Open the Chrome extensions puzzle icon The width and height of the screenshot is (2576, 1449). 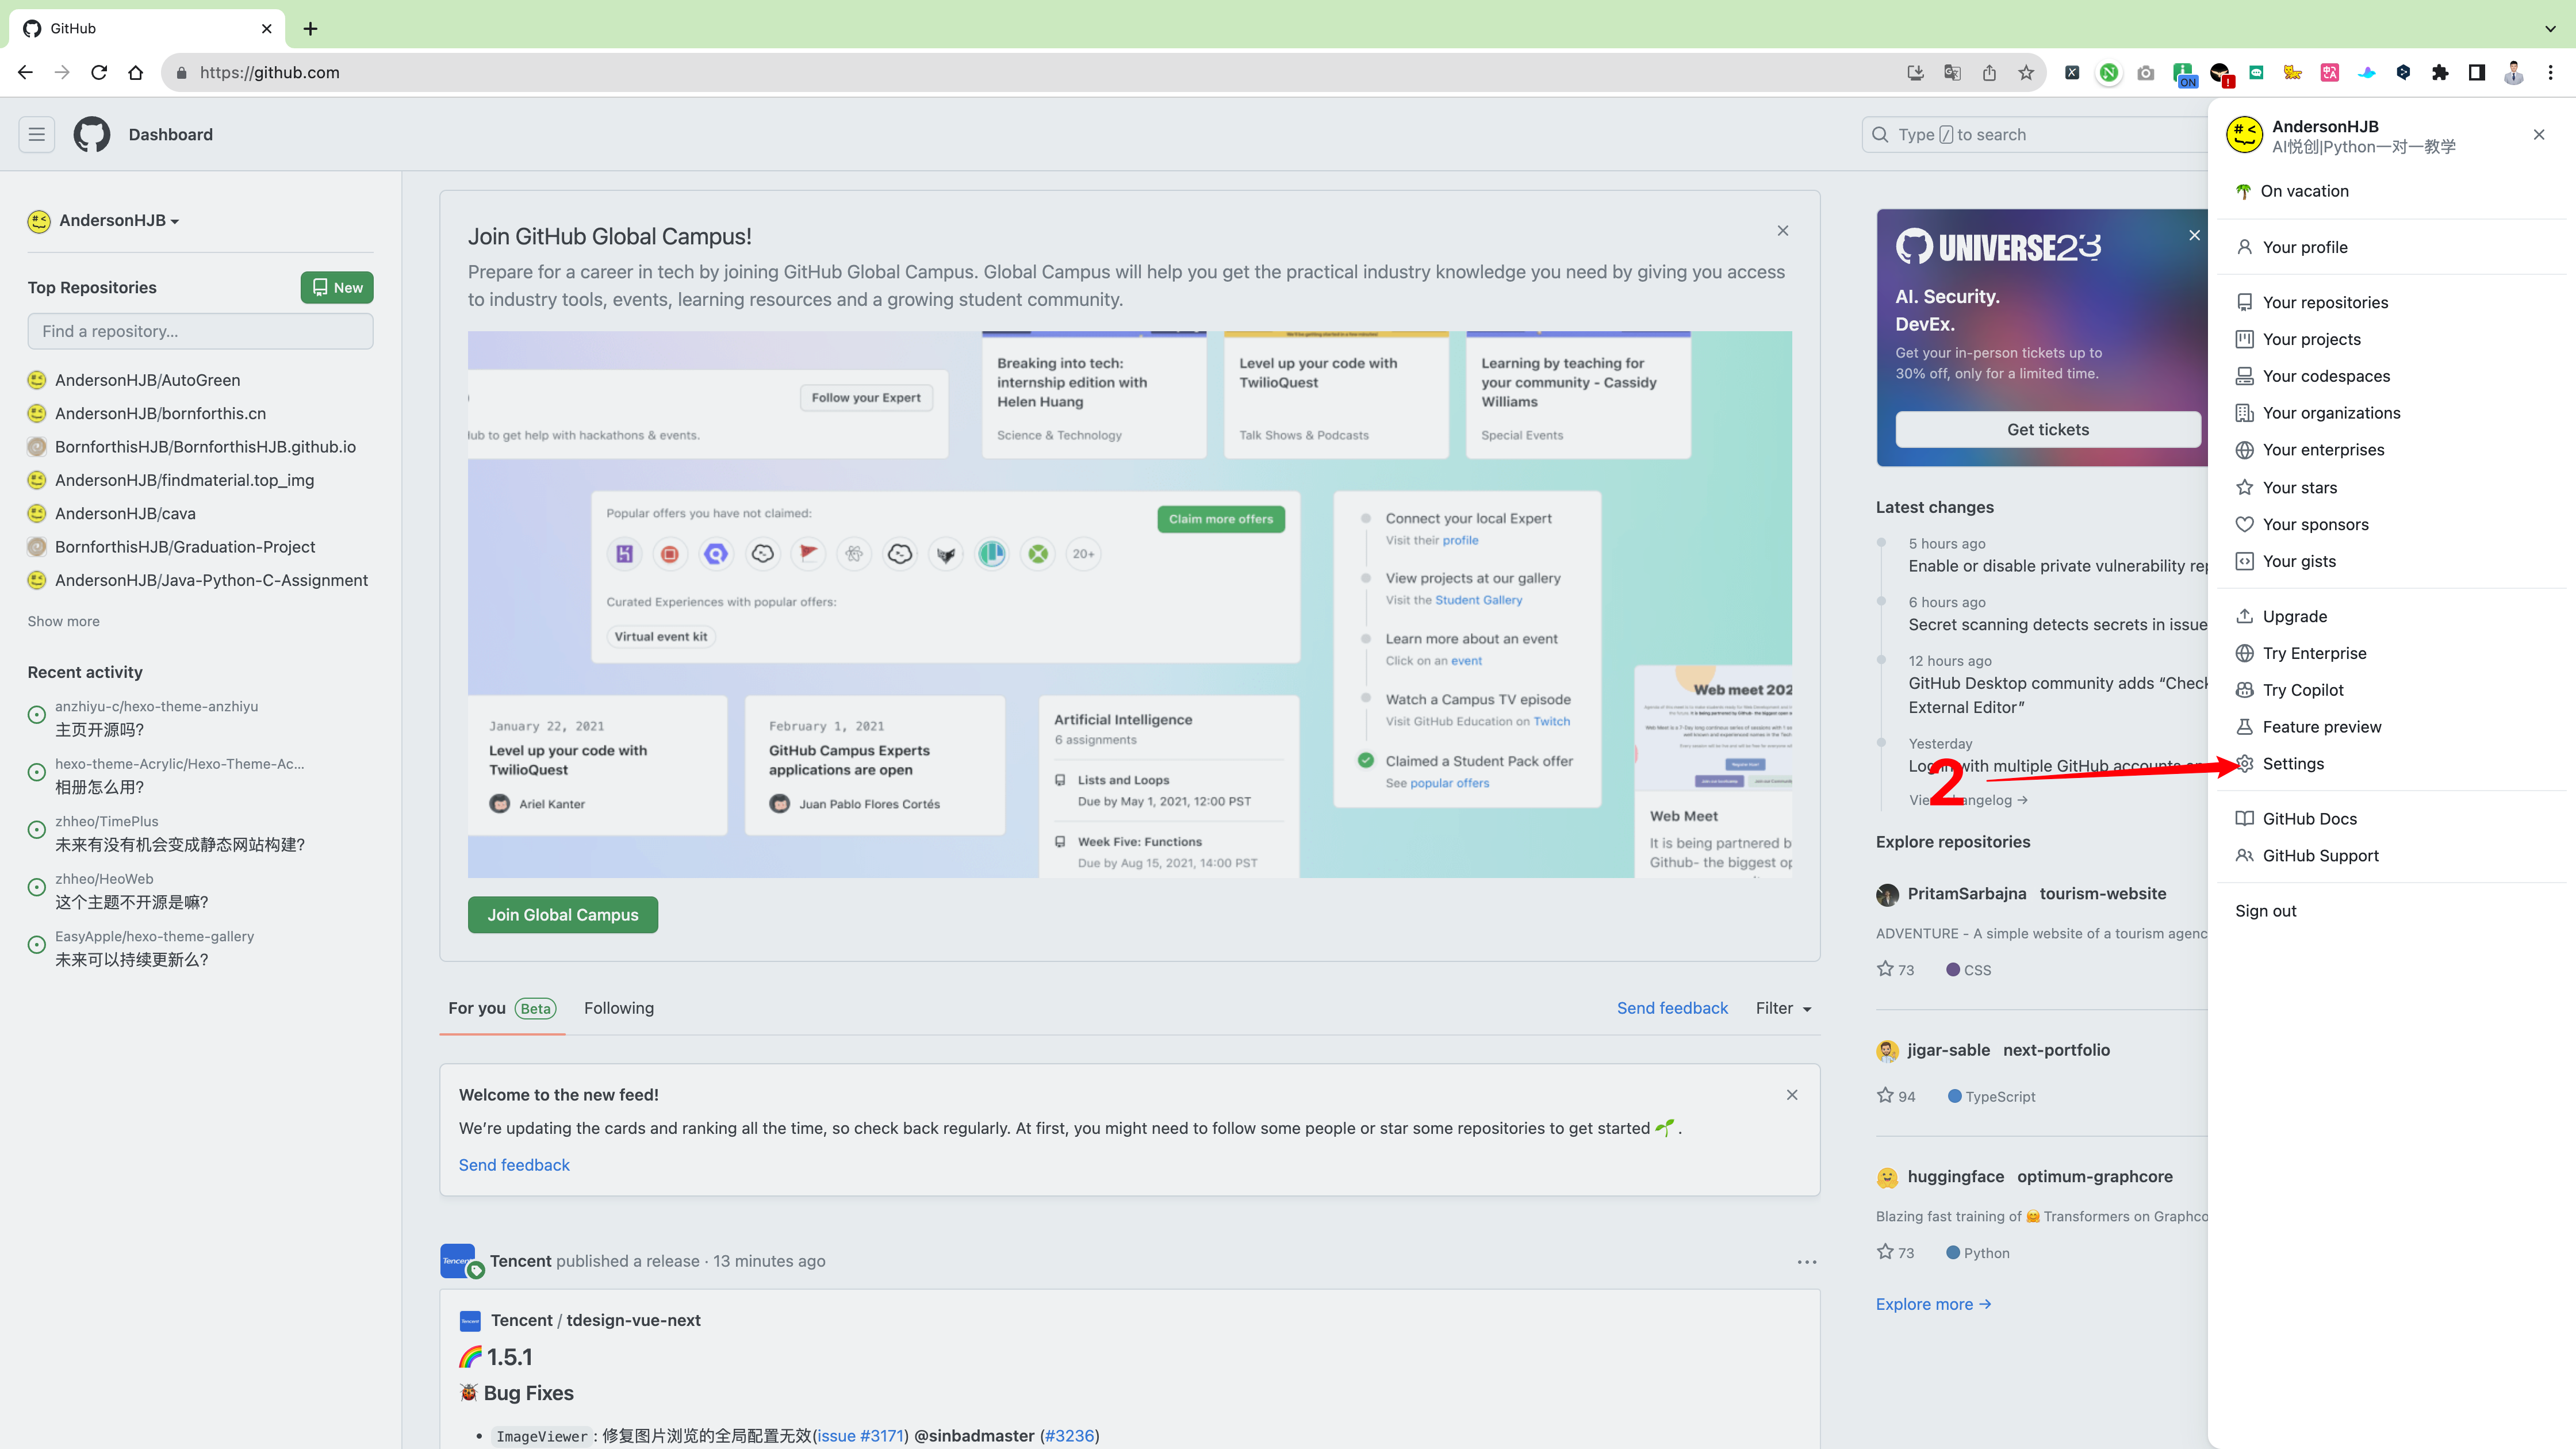(x=2440, y=72)
